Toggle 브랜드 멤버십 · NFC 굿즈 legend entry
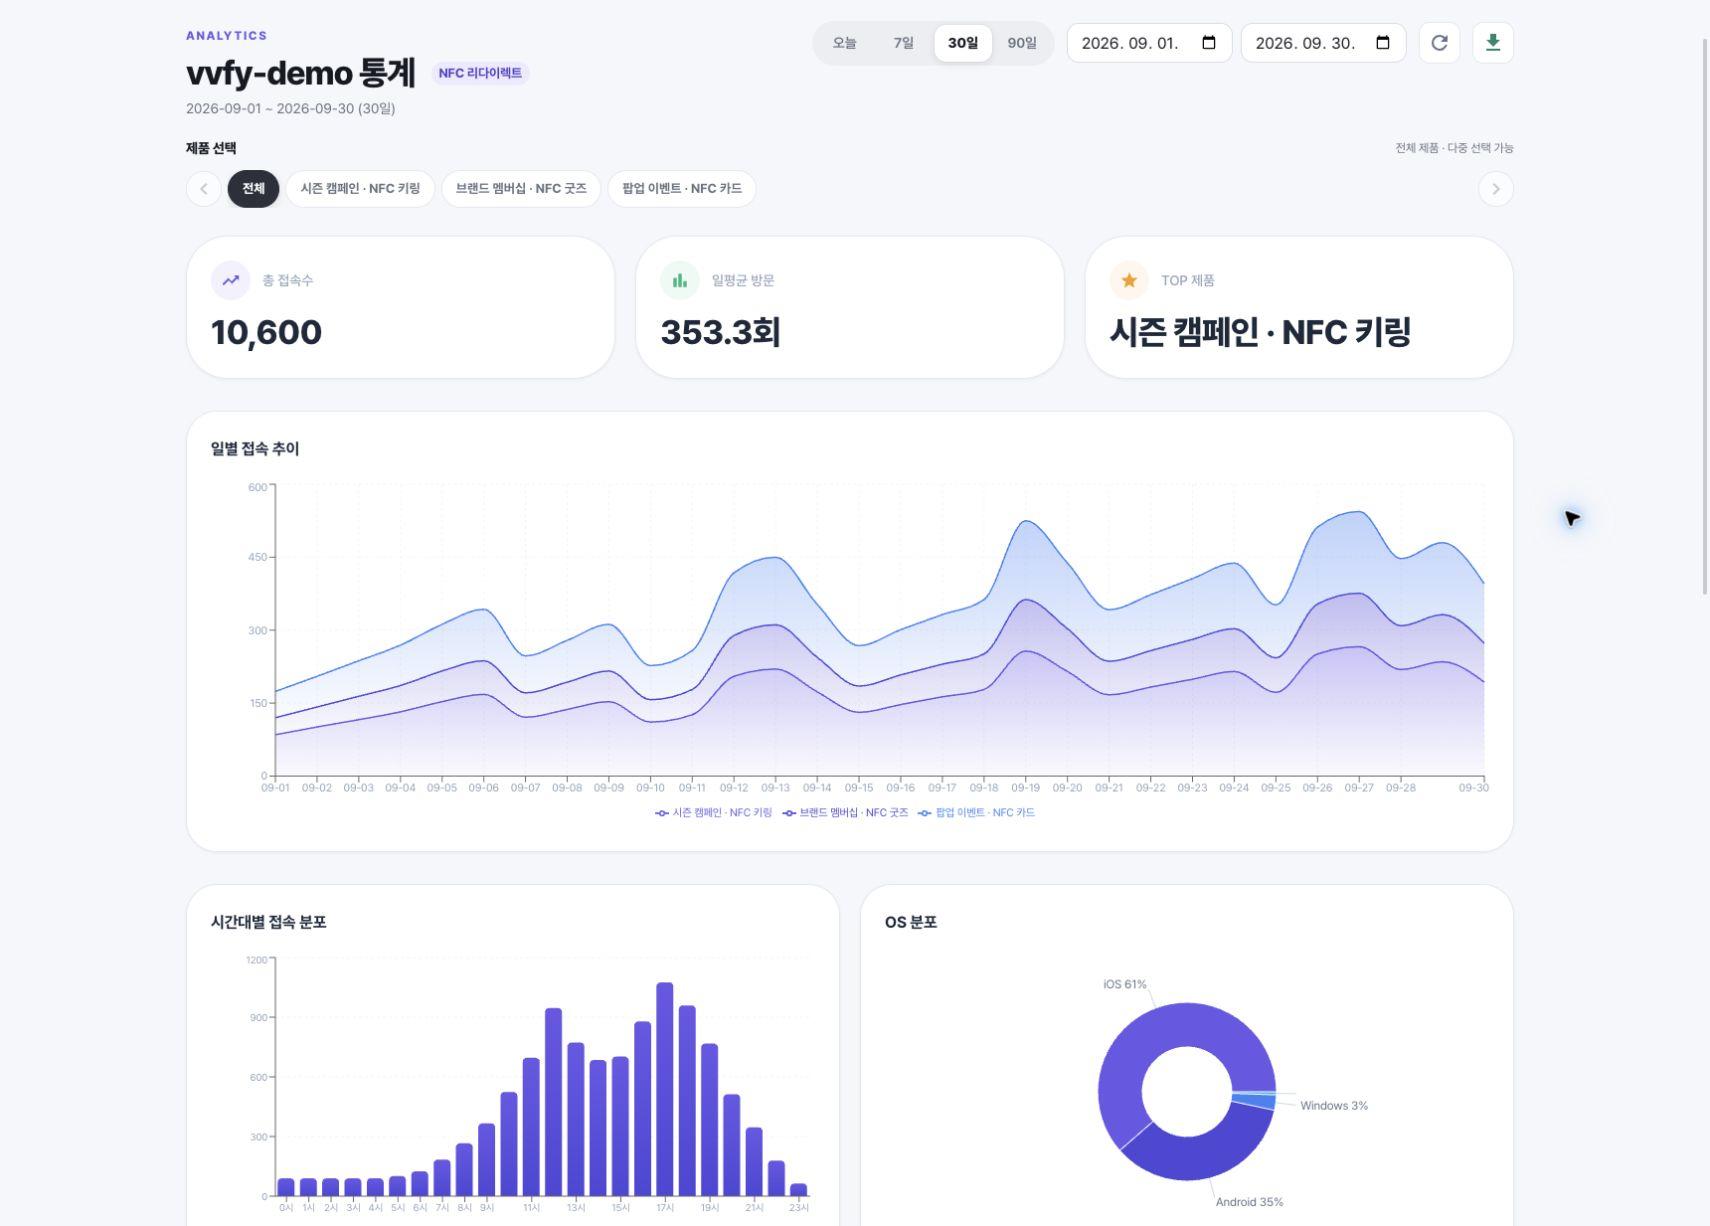The image size is (1710, 1226). (845, 813)
